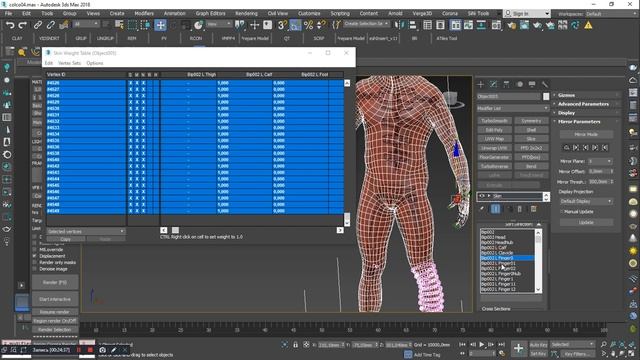Click the Symmetry modifier button

531,121
